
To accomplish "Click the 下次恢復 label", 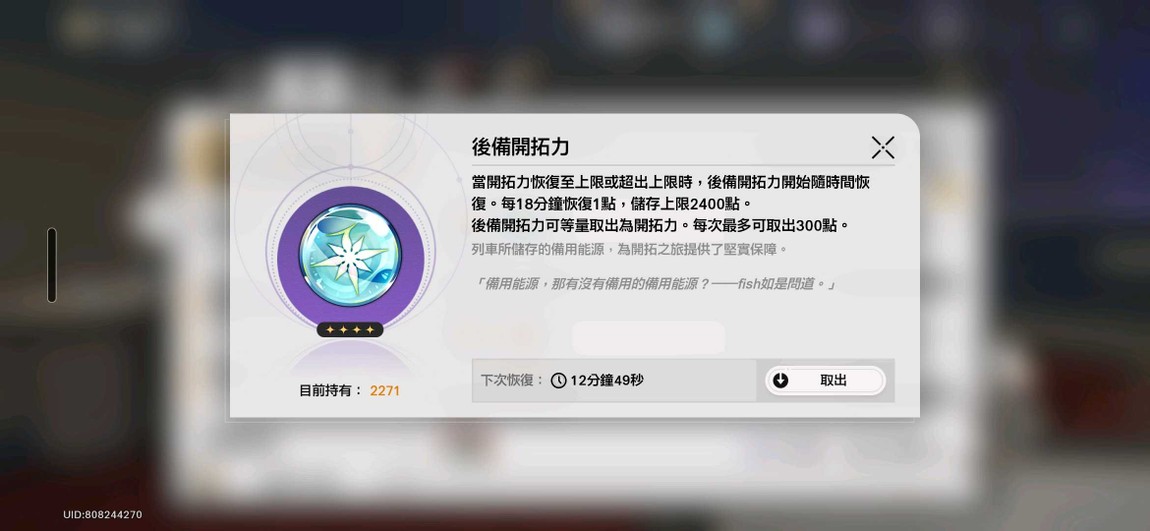I will click(x=513, y=381).
